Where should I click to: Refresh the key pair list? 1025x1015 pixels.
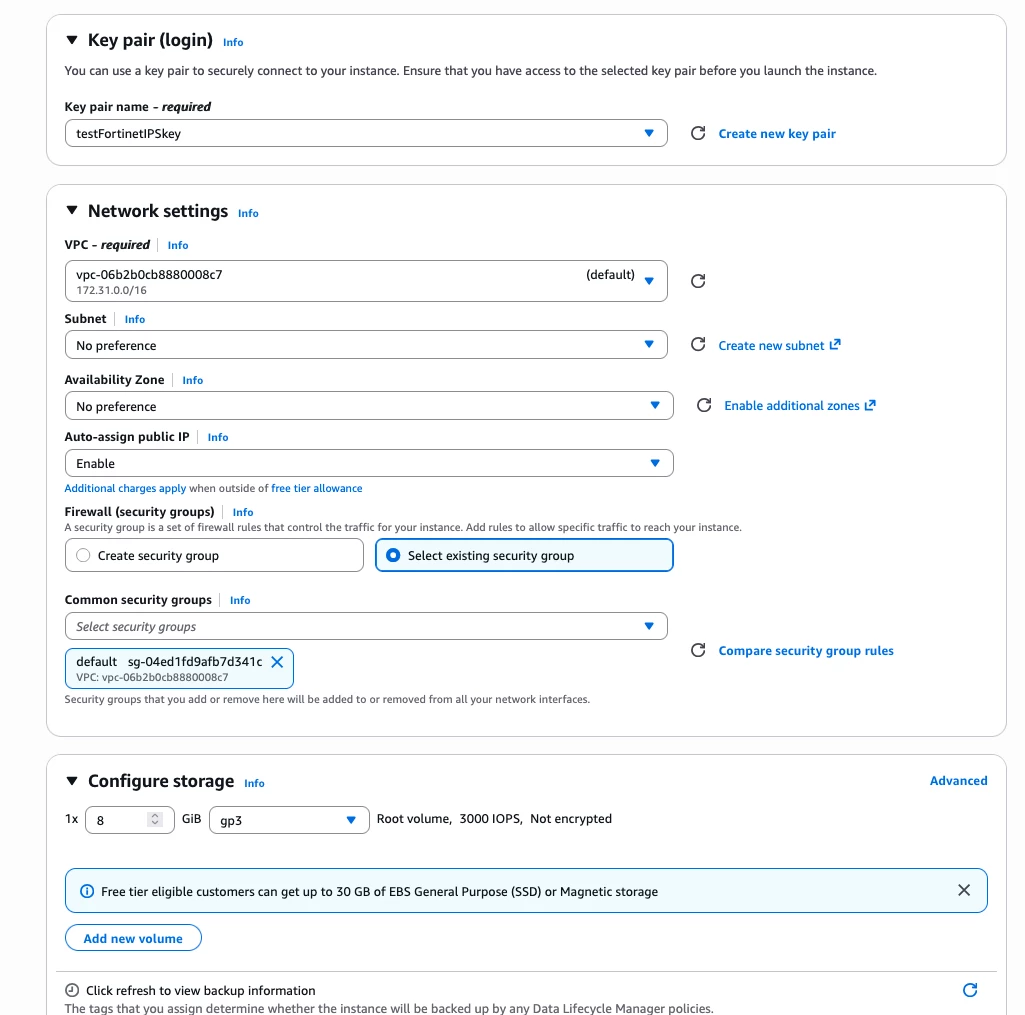(697, 133)
